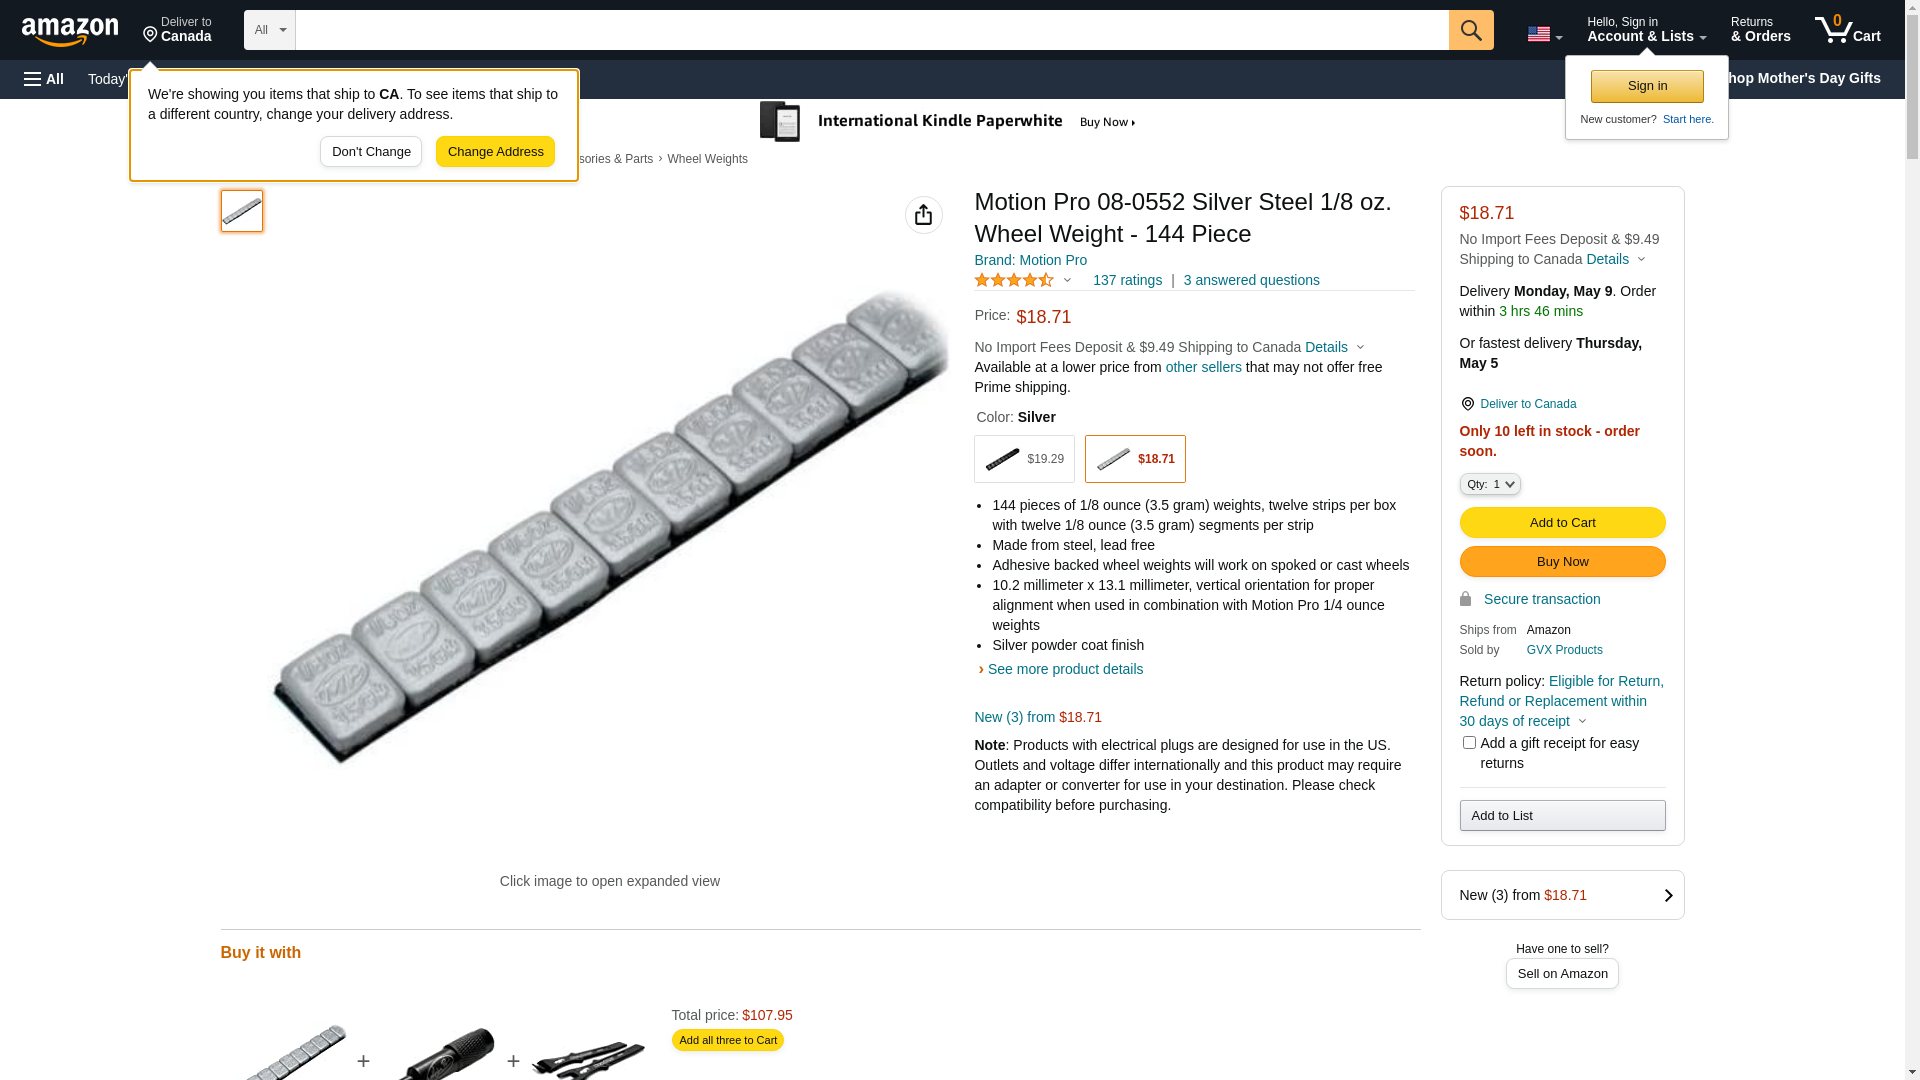The image size is (1920, 1080).
Task: Open the cart icon
Action: pyautogui.click(x=1847, y=30)
